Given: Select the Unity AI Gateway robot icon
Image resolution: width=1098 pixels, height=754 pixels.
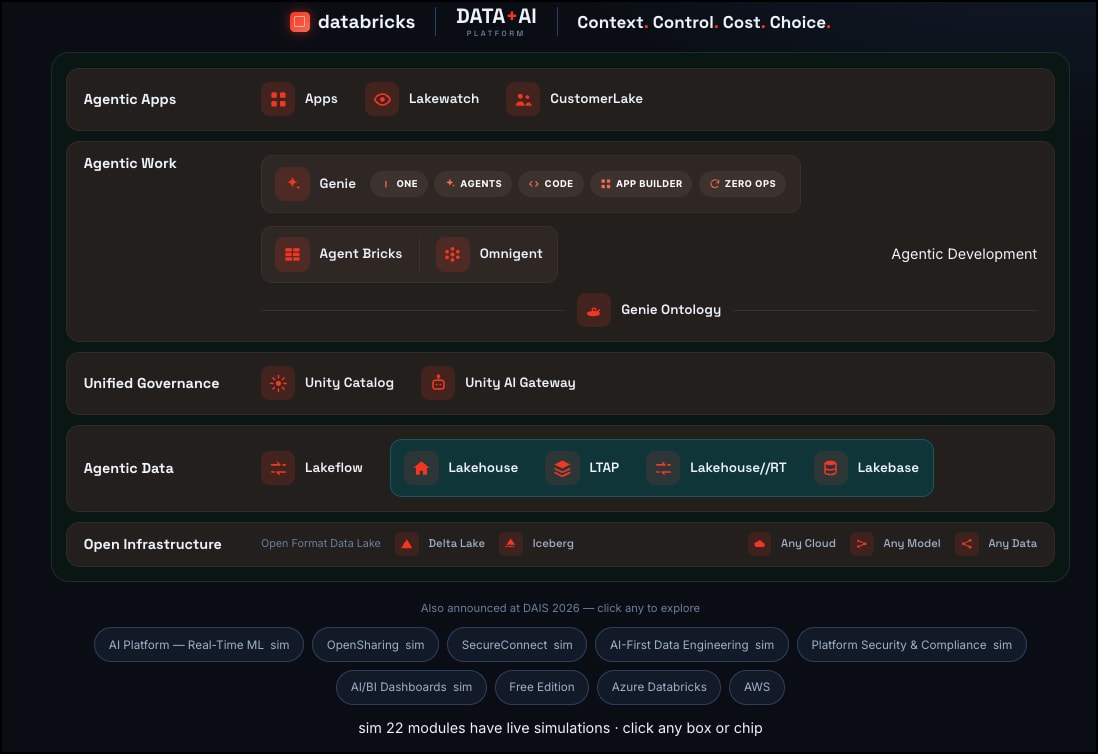Looking at the screenshot, I should (x=438, y=383).
